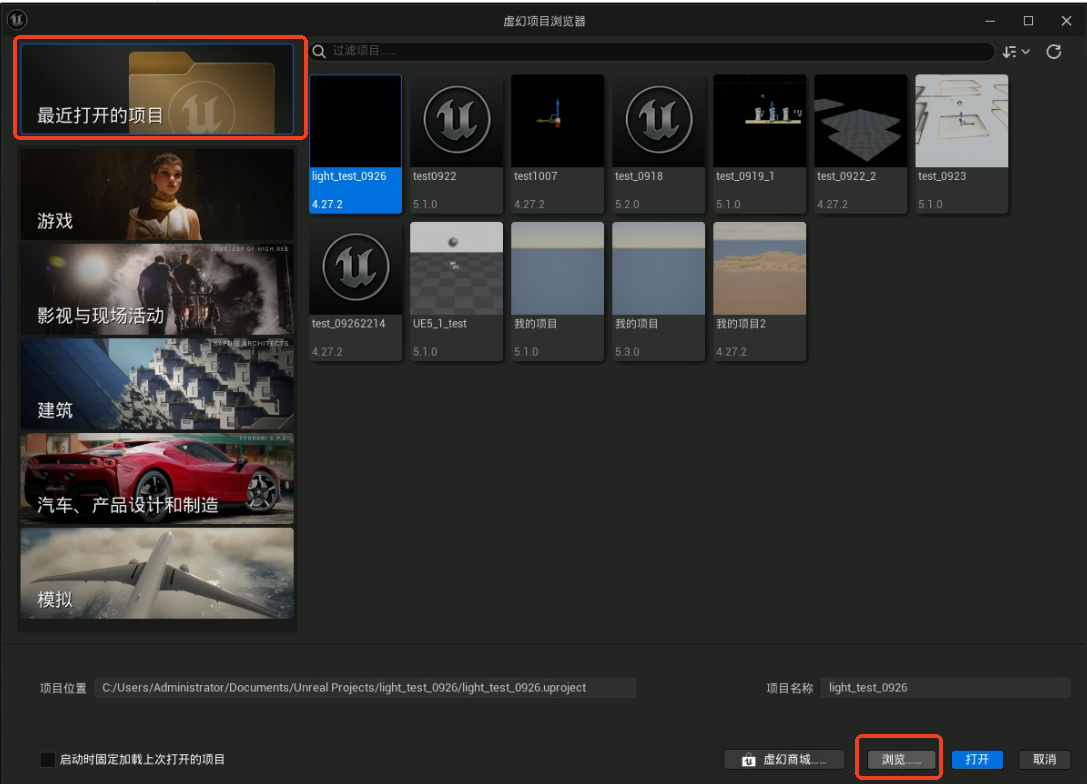Type in the 过滤项目 filter field
The image size is (1087, 784).
[650, 51]
